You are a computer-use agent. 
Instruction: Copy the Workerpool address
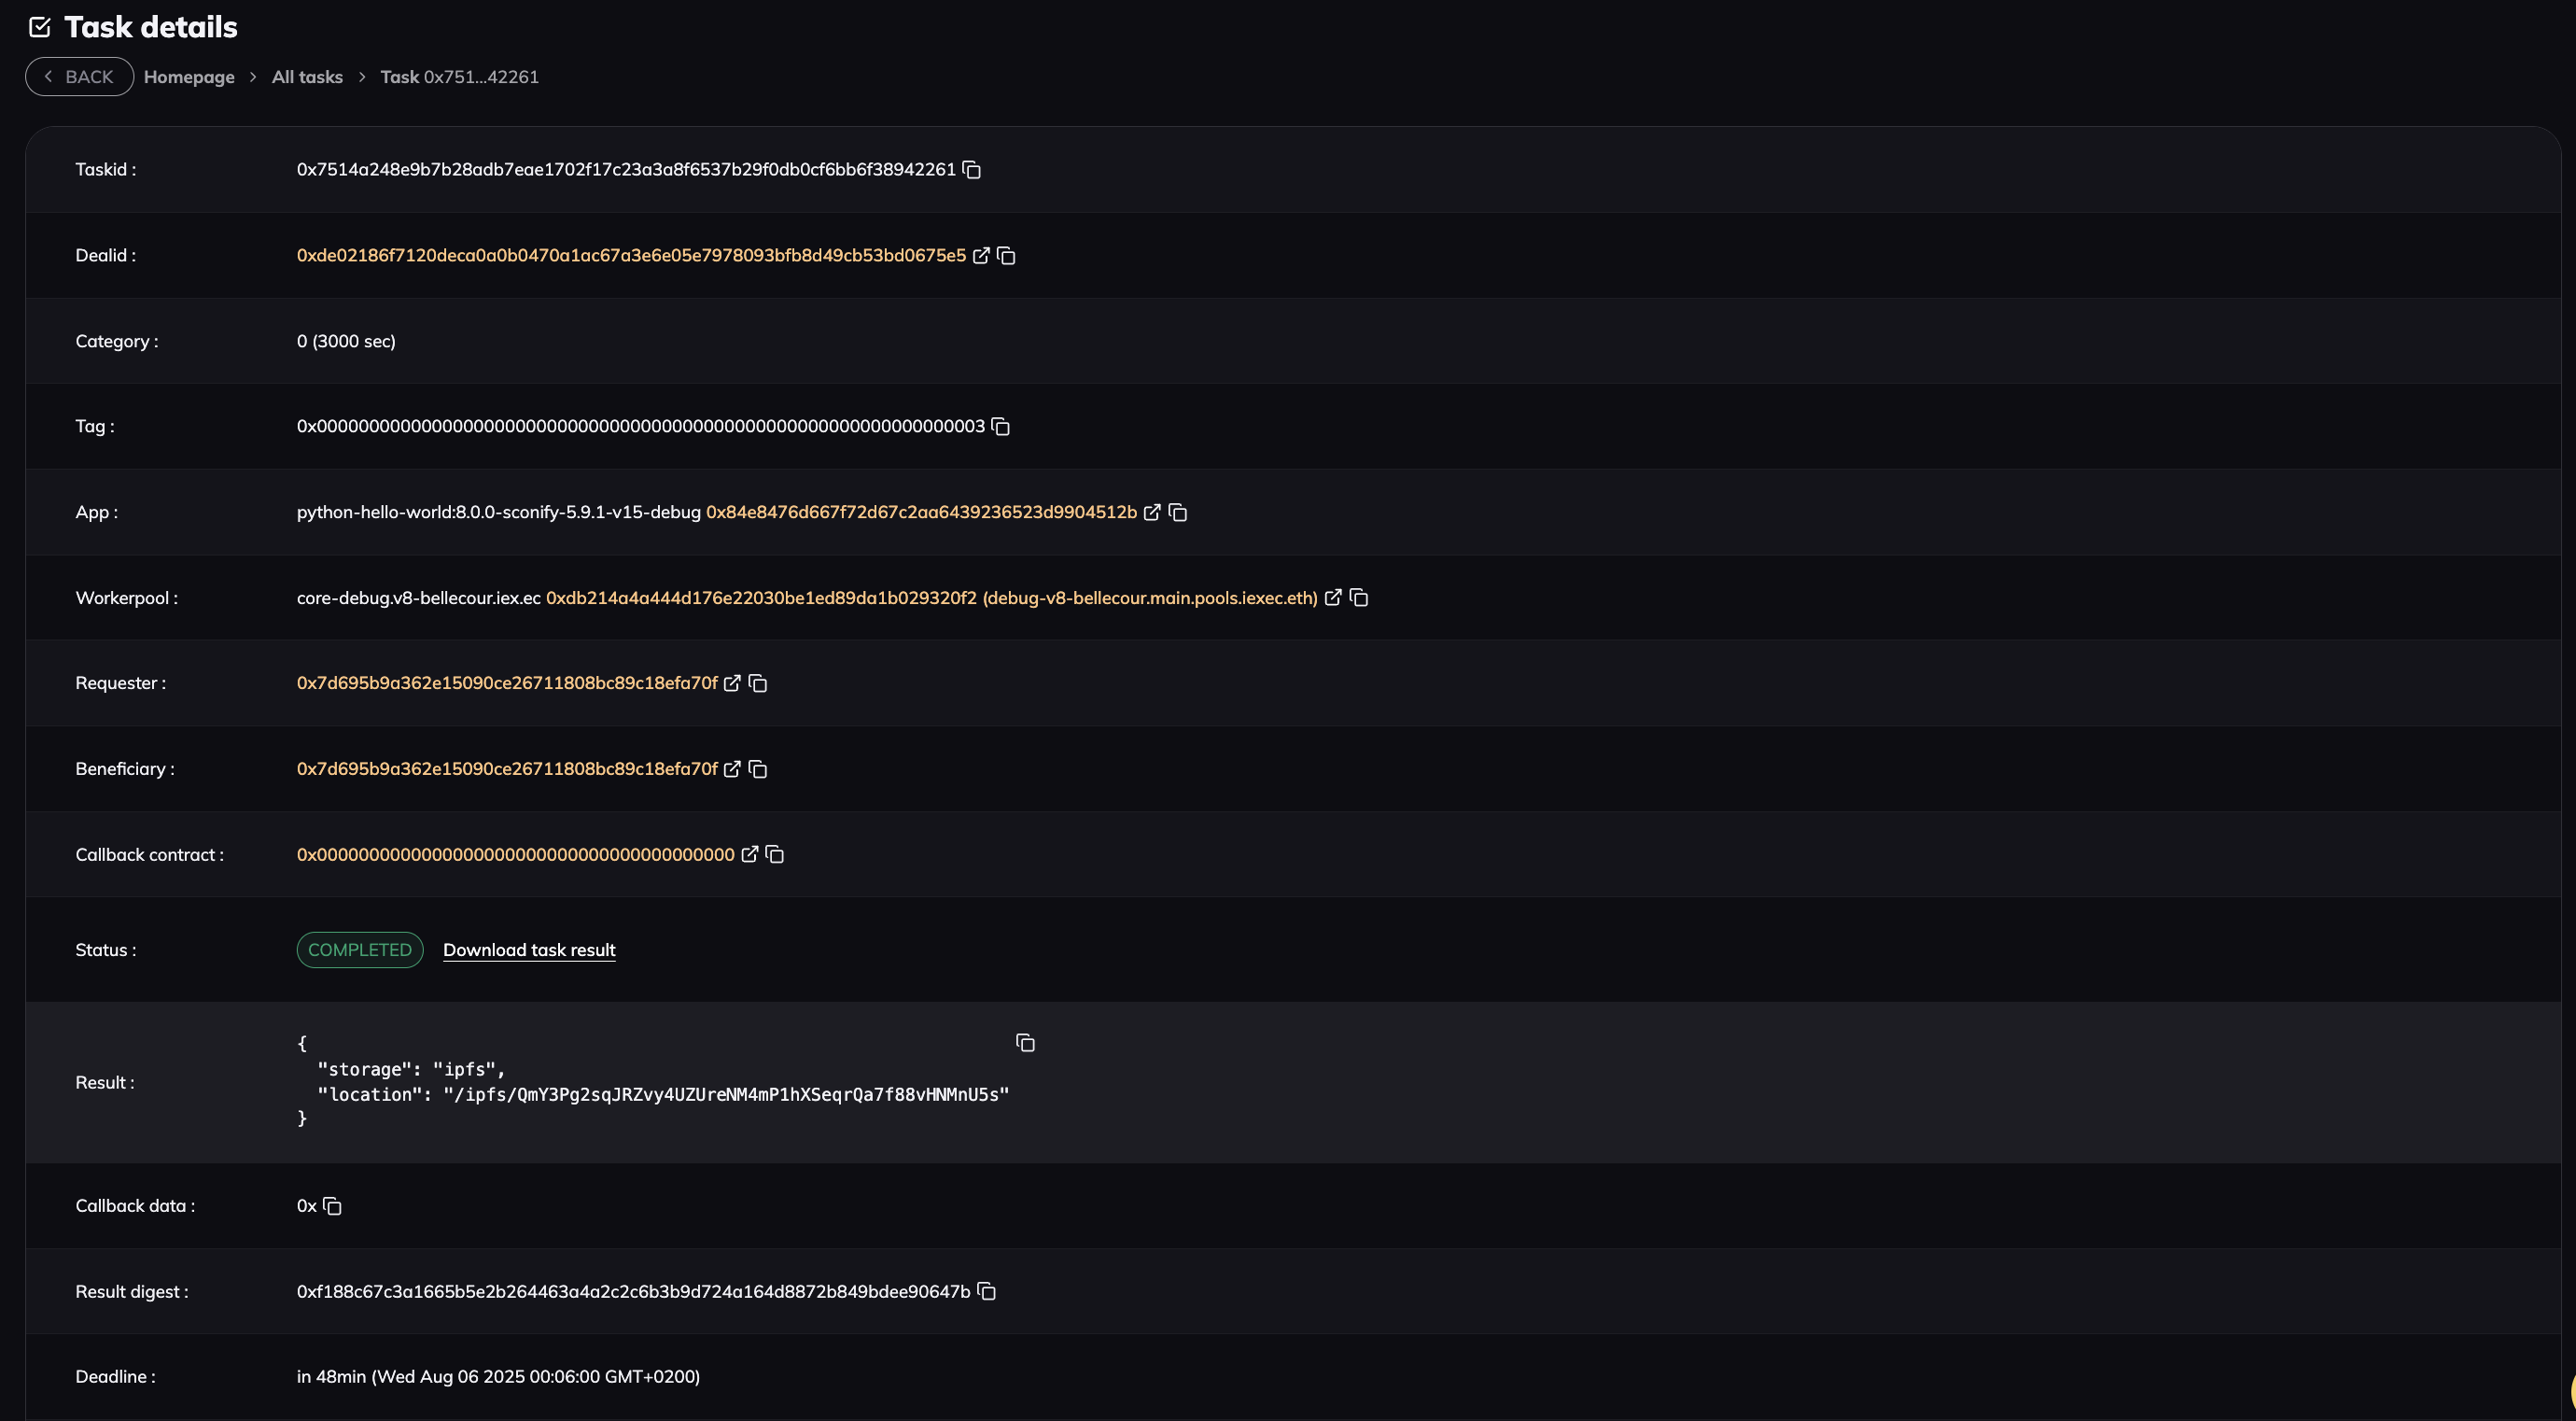click(1359, 598)
